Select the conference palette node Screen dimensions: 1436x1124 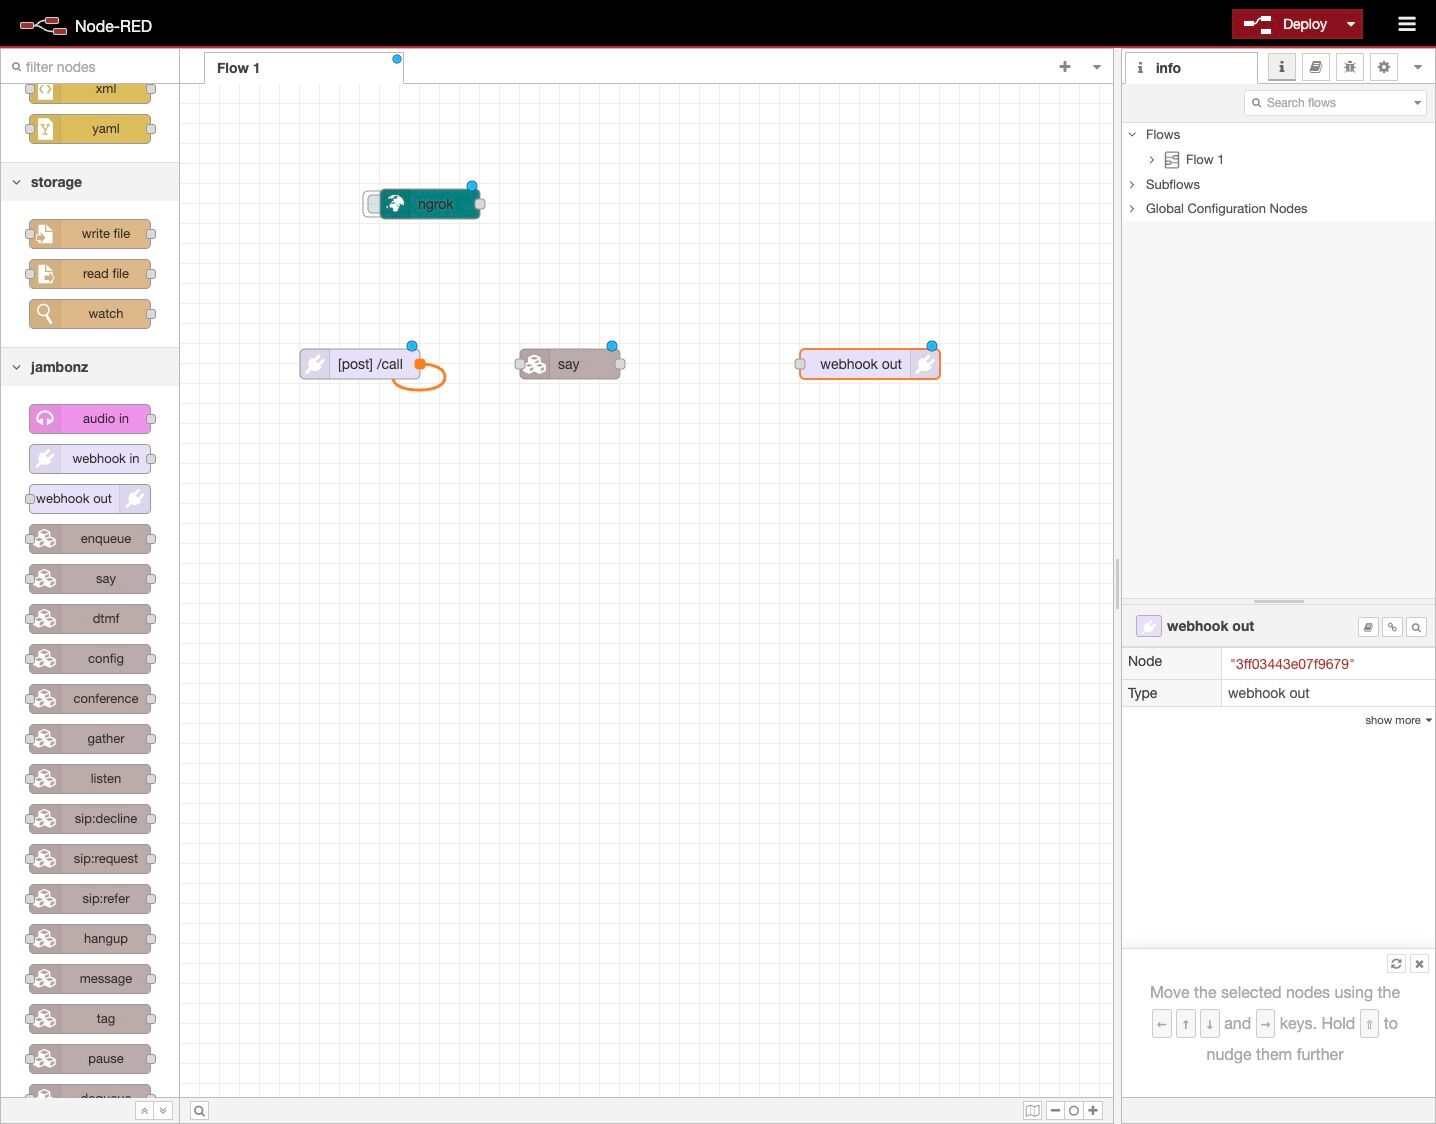(90, 699)
